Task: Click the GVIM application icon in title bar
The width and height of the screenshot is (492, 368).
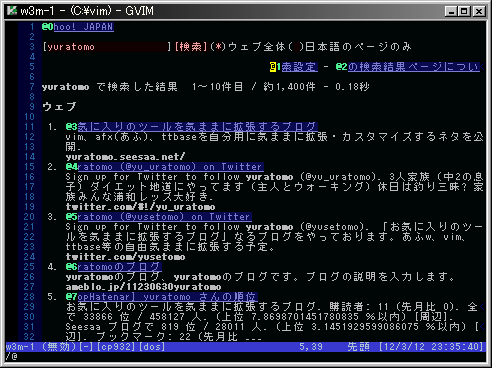Action: coord(12,11)
